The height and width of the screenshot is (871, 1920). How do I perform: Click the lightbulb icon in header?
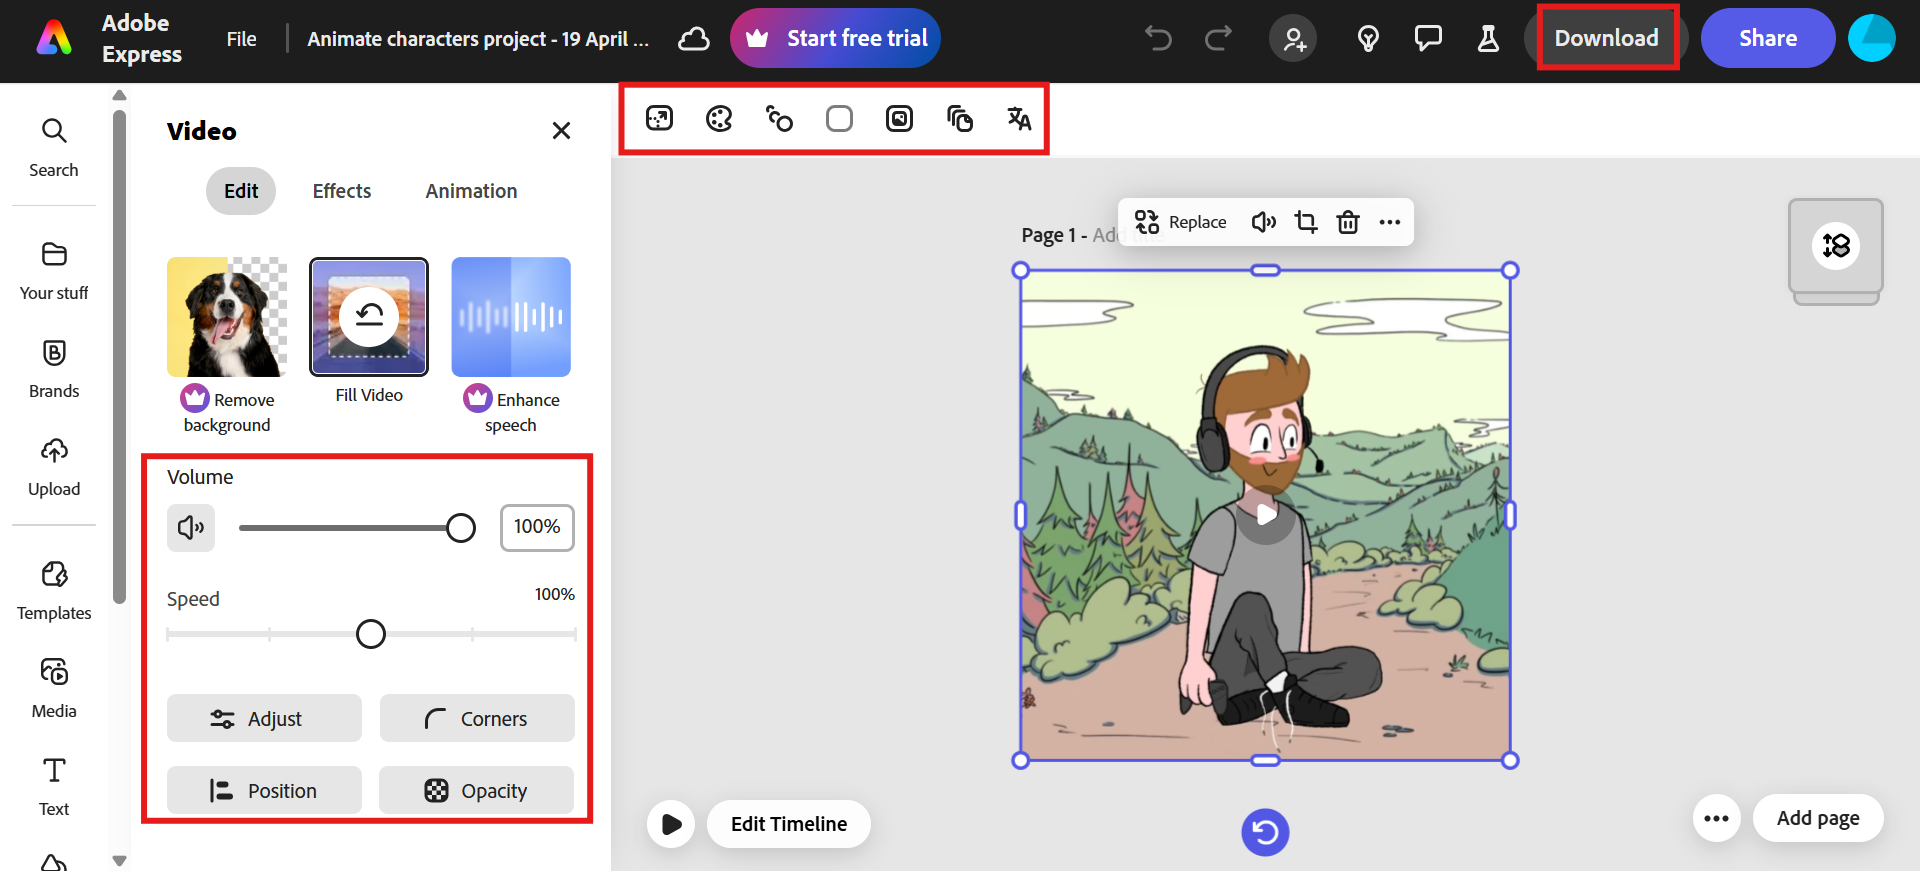pos(1367,39)
